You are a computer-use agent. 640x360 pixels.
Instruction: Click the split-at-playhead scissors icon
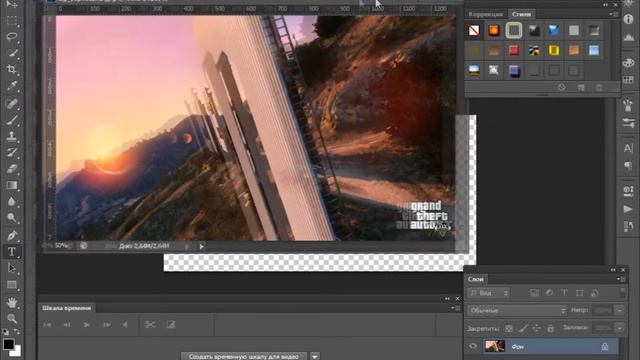pyautogui.click(x=150, y=324)
